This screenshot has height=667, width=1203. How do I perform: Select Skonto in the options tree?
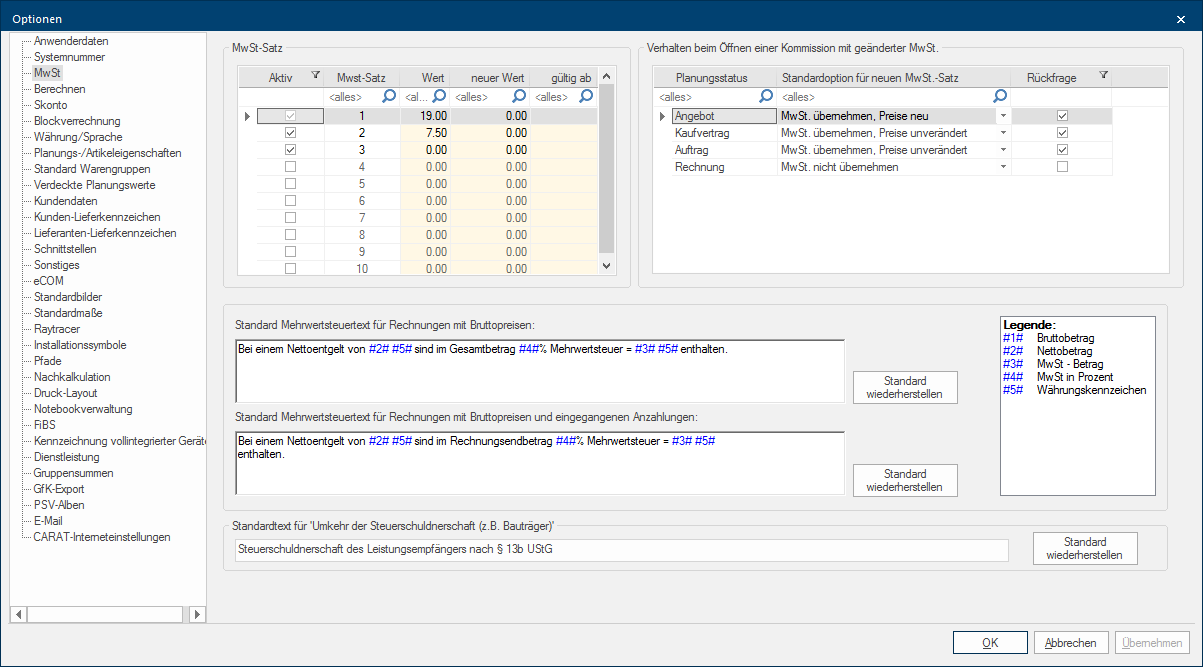(50, 105)
